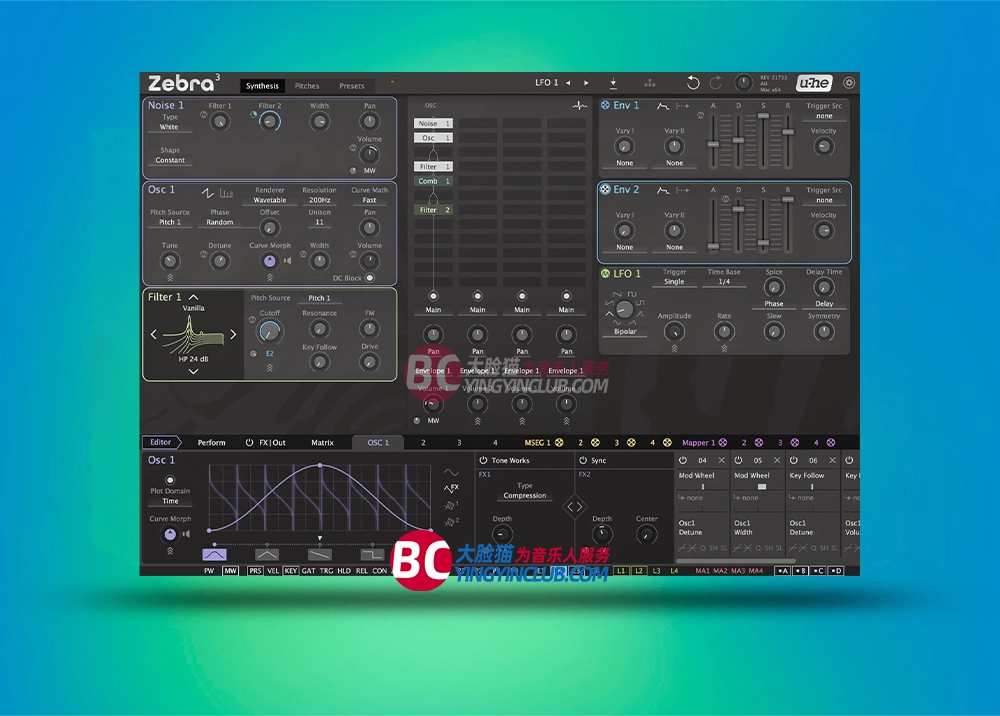Select the next filter type arrow
This screenshot has height=716, width=1000.
point(234,334)
